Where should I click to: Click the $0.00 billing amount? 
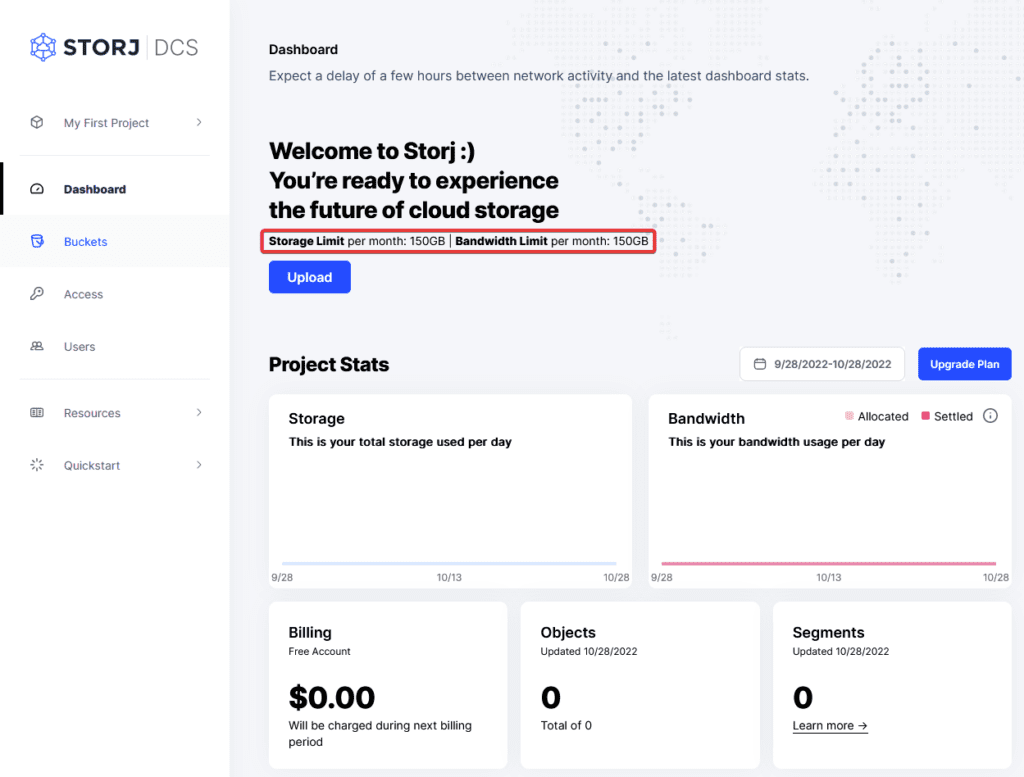[x=332, y=697]
